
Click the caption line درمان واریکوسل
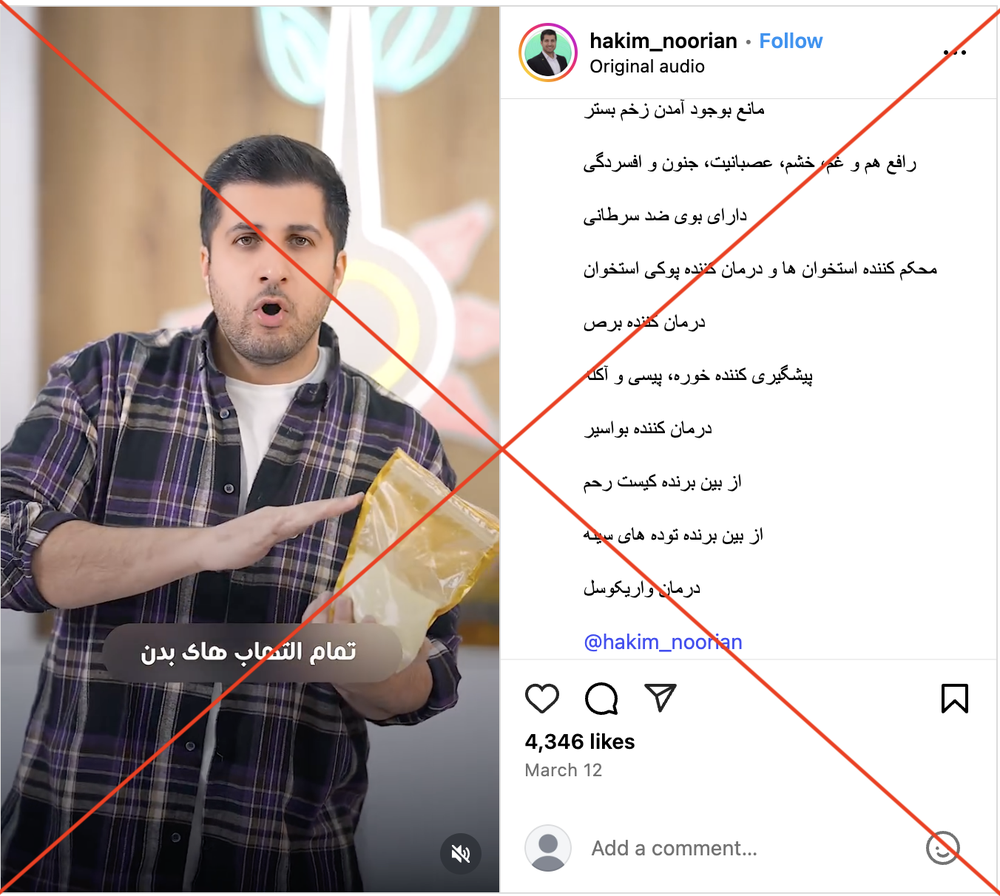point(642,588)
